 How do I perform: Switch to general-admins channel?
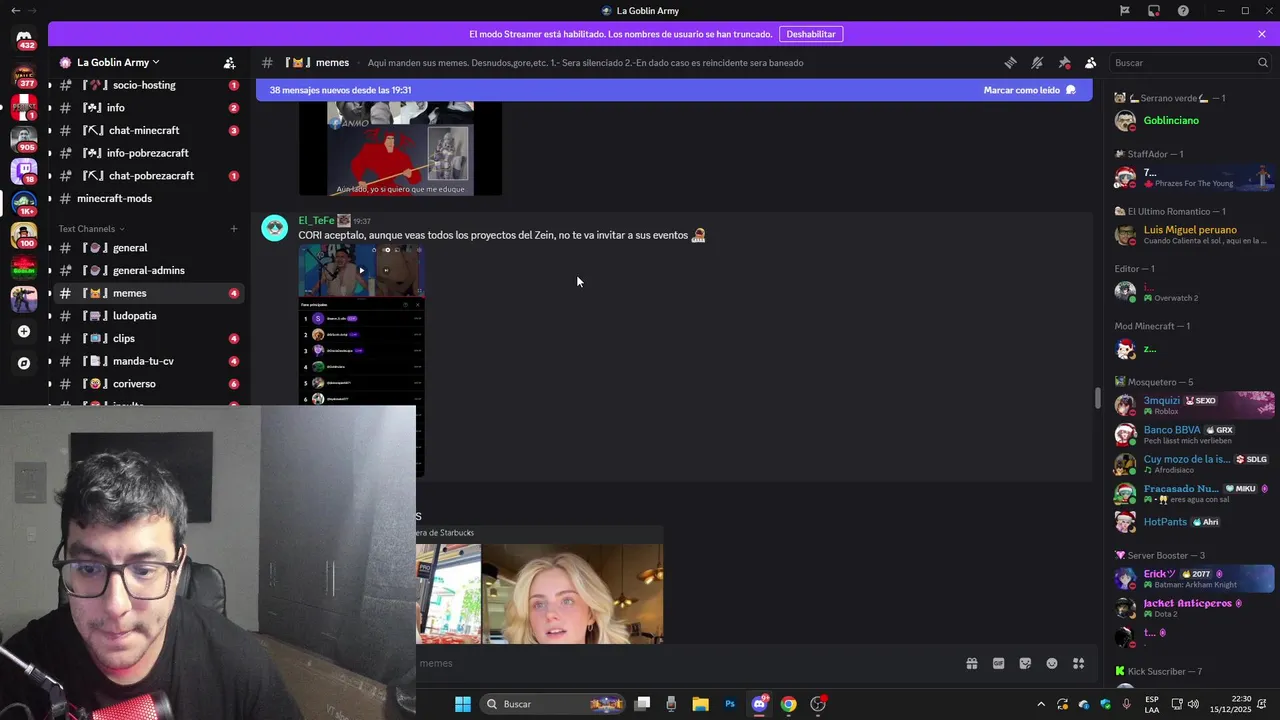[146, 271]
